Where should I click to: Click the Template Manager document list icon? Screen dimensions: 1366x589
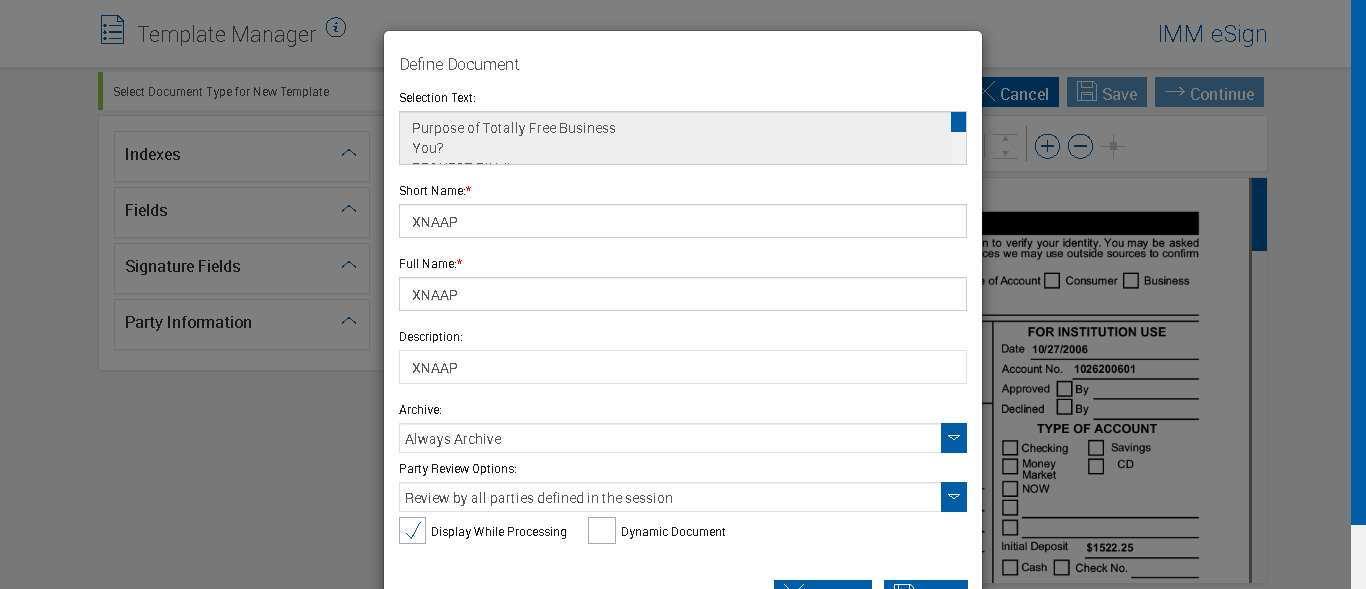[113, 30]
